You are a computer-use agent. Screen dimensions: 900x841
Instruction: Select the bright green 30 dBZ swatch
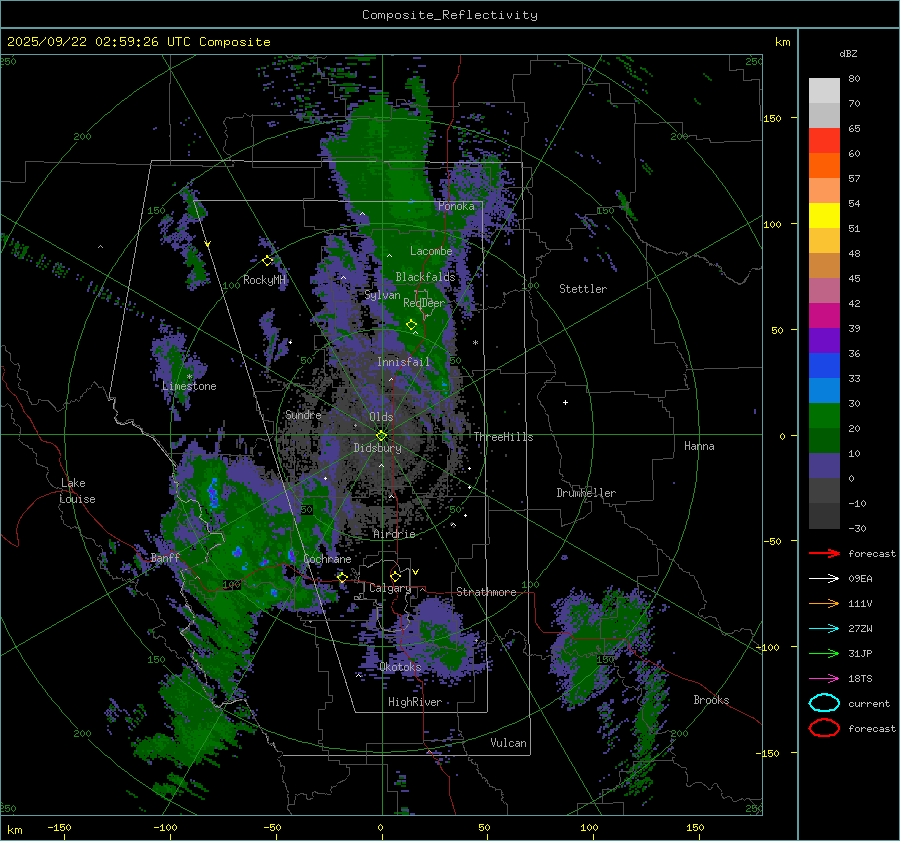(824, 416)
